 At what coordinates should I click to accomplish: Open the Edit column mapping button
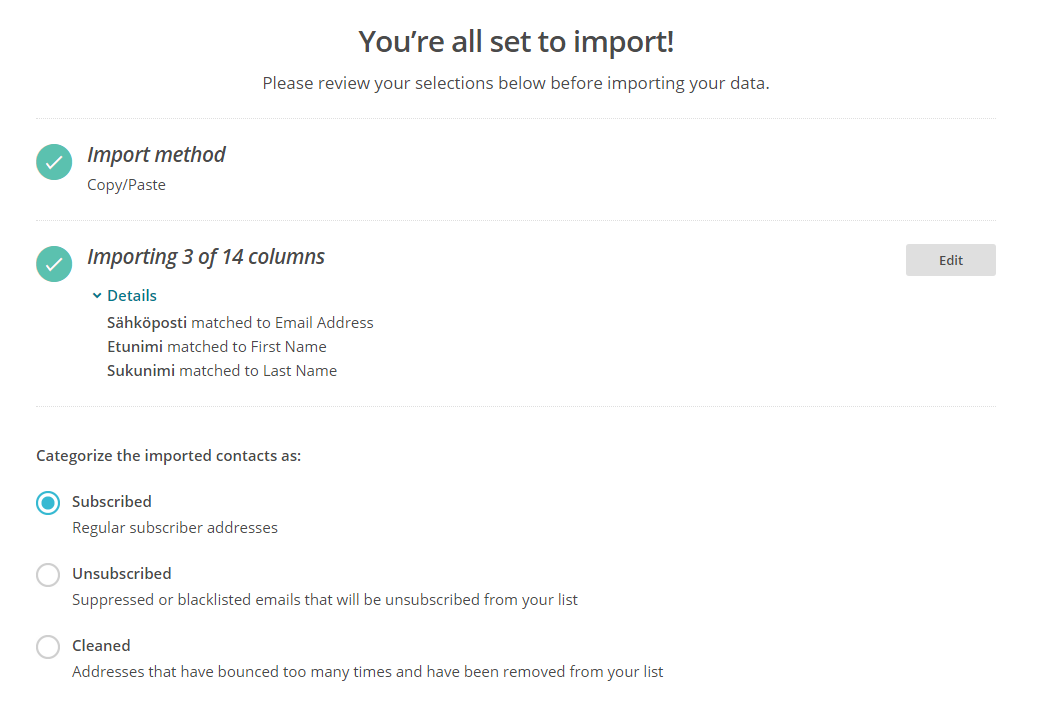[x=950, y=260]
